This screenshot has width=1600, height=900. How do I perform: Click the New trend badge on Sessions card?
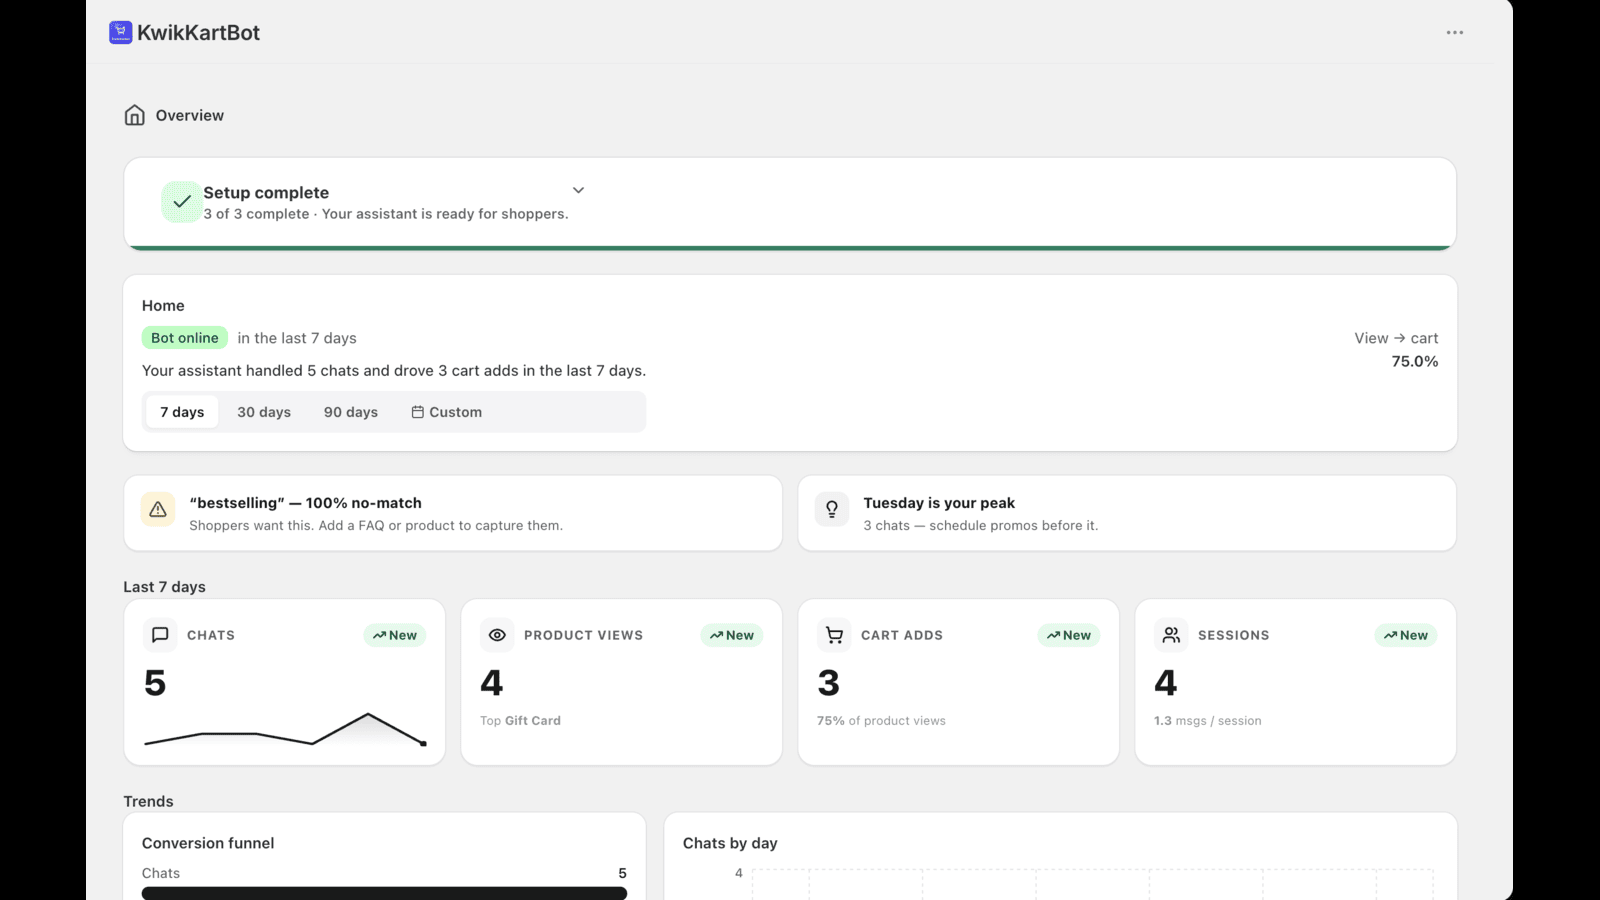[x=1406, y=635]
